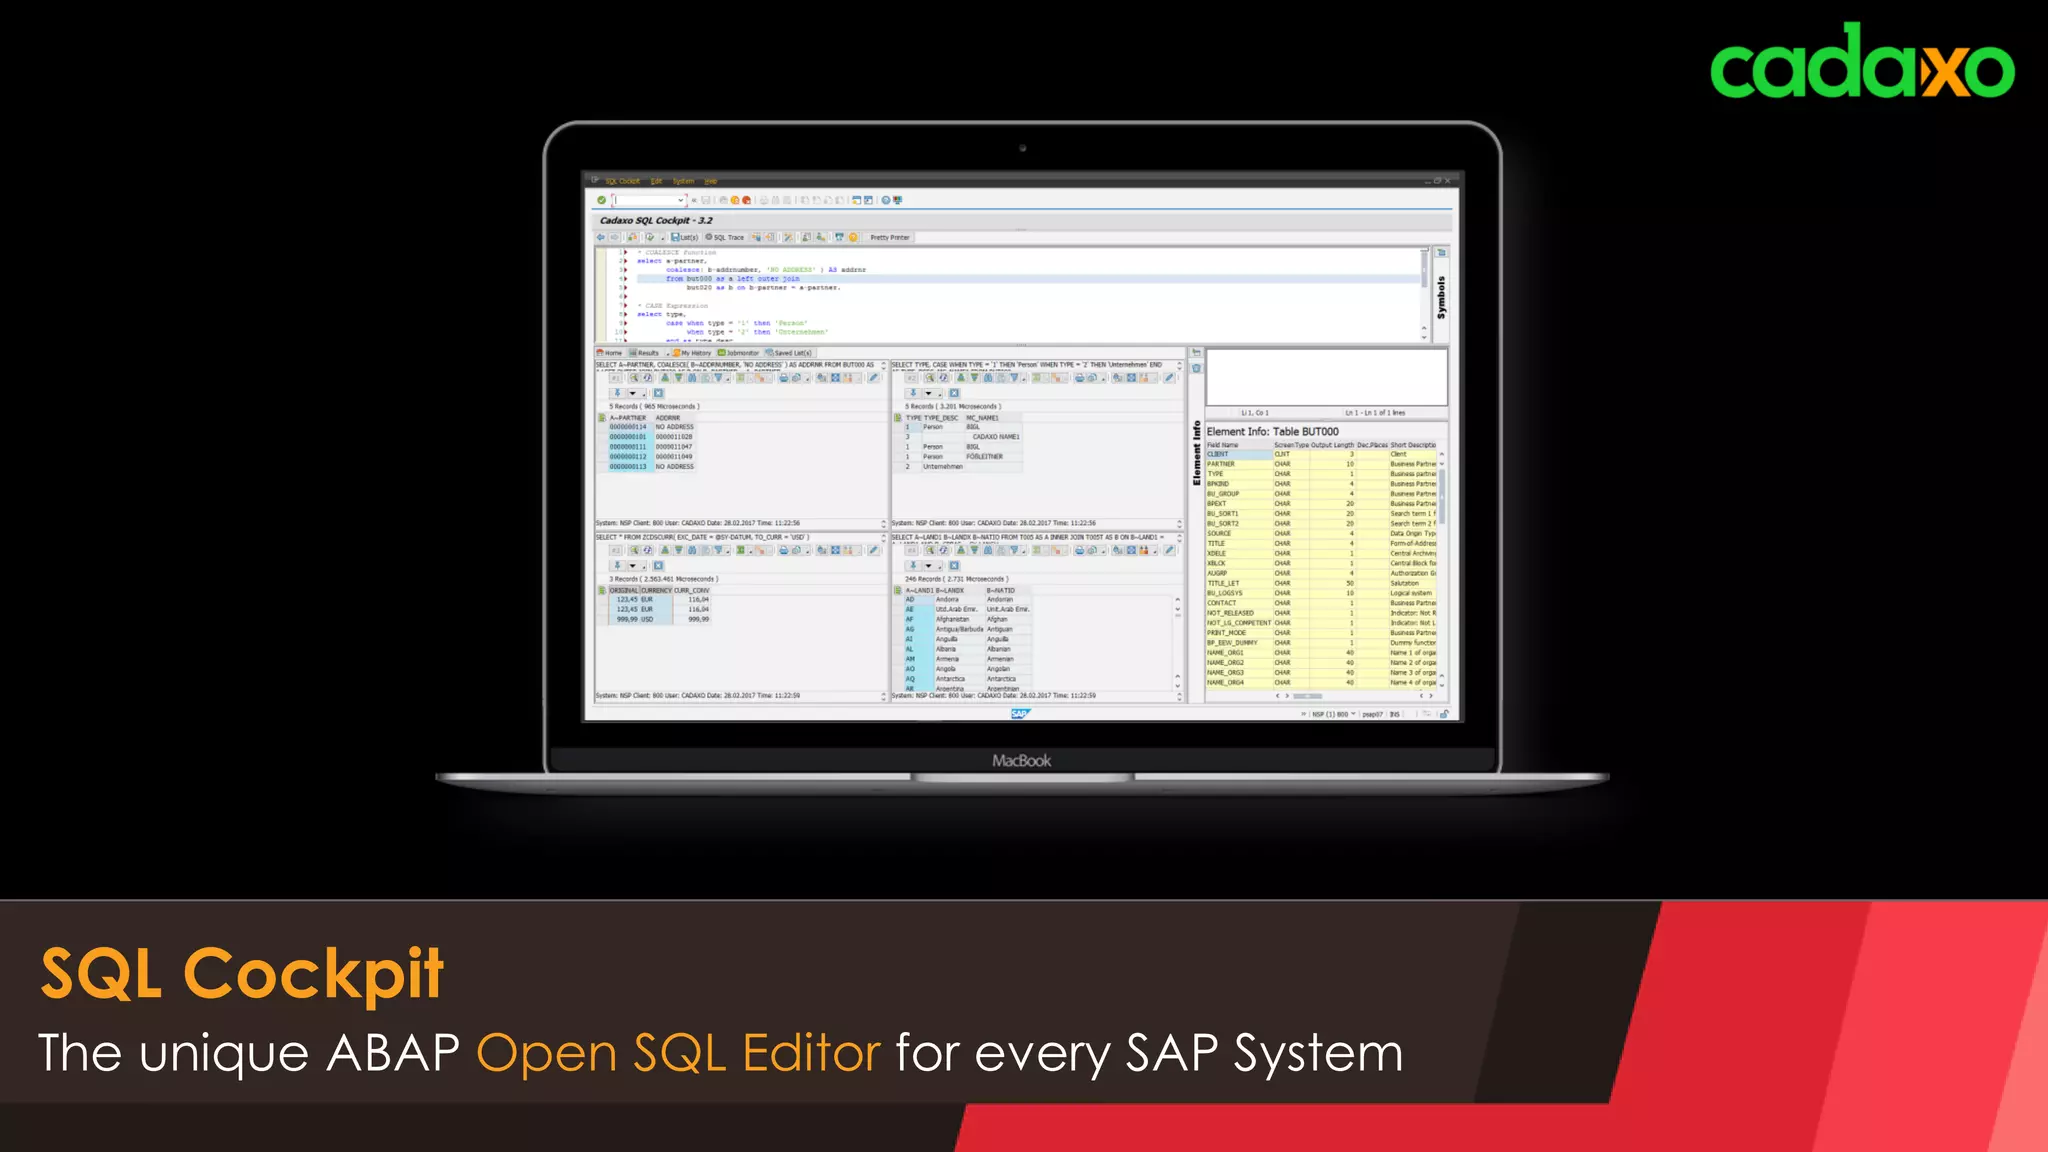Open dropdown arrow in fourth result pane
Screen dimensions: 2048x1152
(x=928, y=566)
